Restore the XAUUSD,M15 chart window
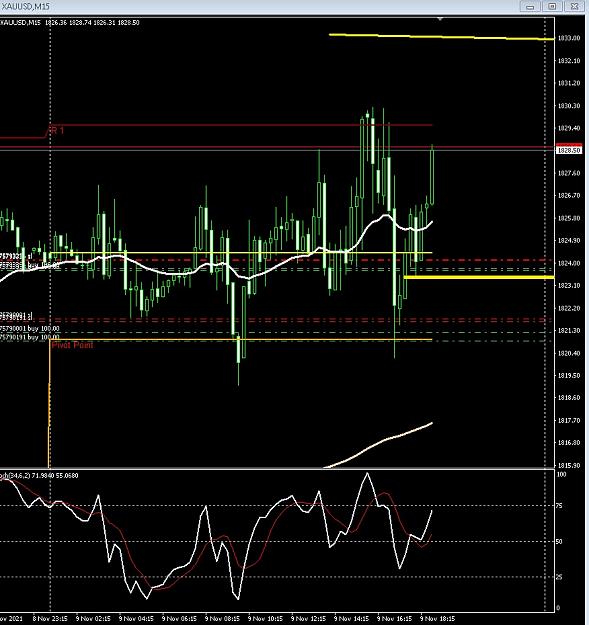The height and width of the screenshot is (625, 589). click(552, 6)
